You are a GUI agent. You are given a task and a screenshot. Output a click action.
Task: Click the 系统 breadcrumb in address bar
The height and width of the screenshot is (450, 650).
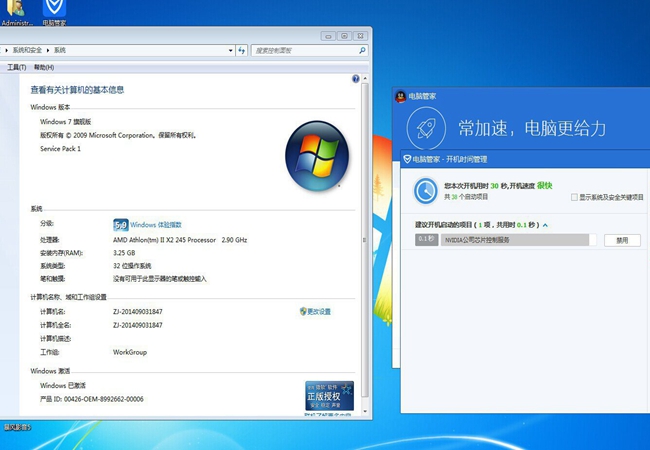click(60, 50)
